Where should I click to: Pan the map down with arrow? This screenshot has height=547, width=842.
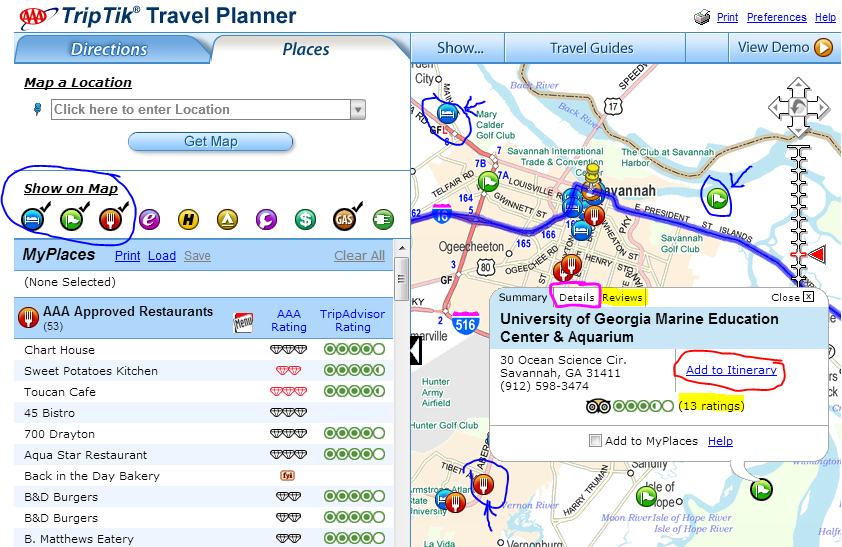coord(799,129)
